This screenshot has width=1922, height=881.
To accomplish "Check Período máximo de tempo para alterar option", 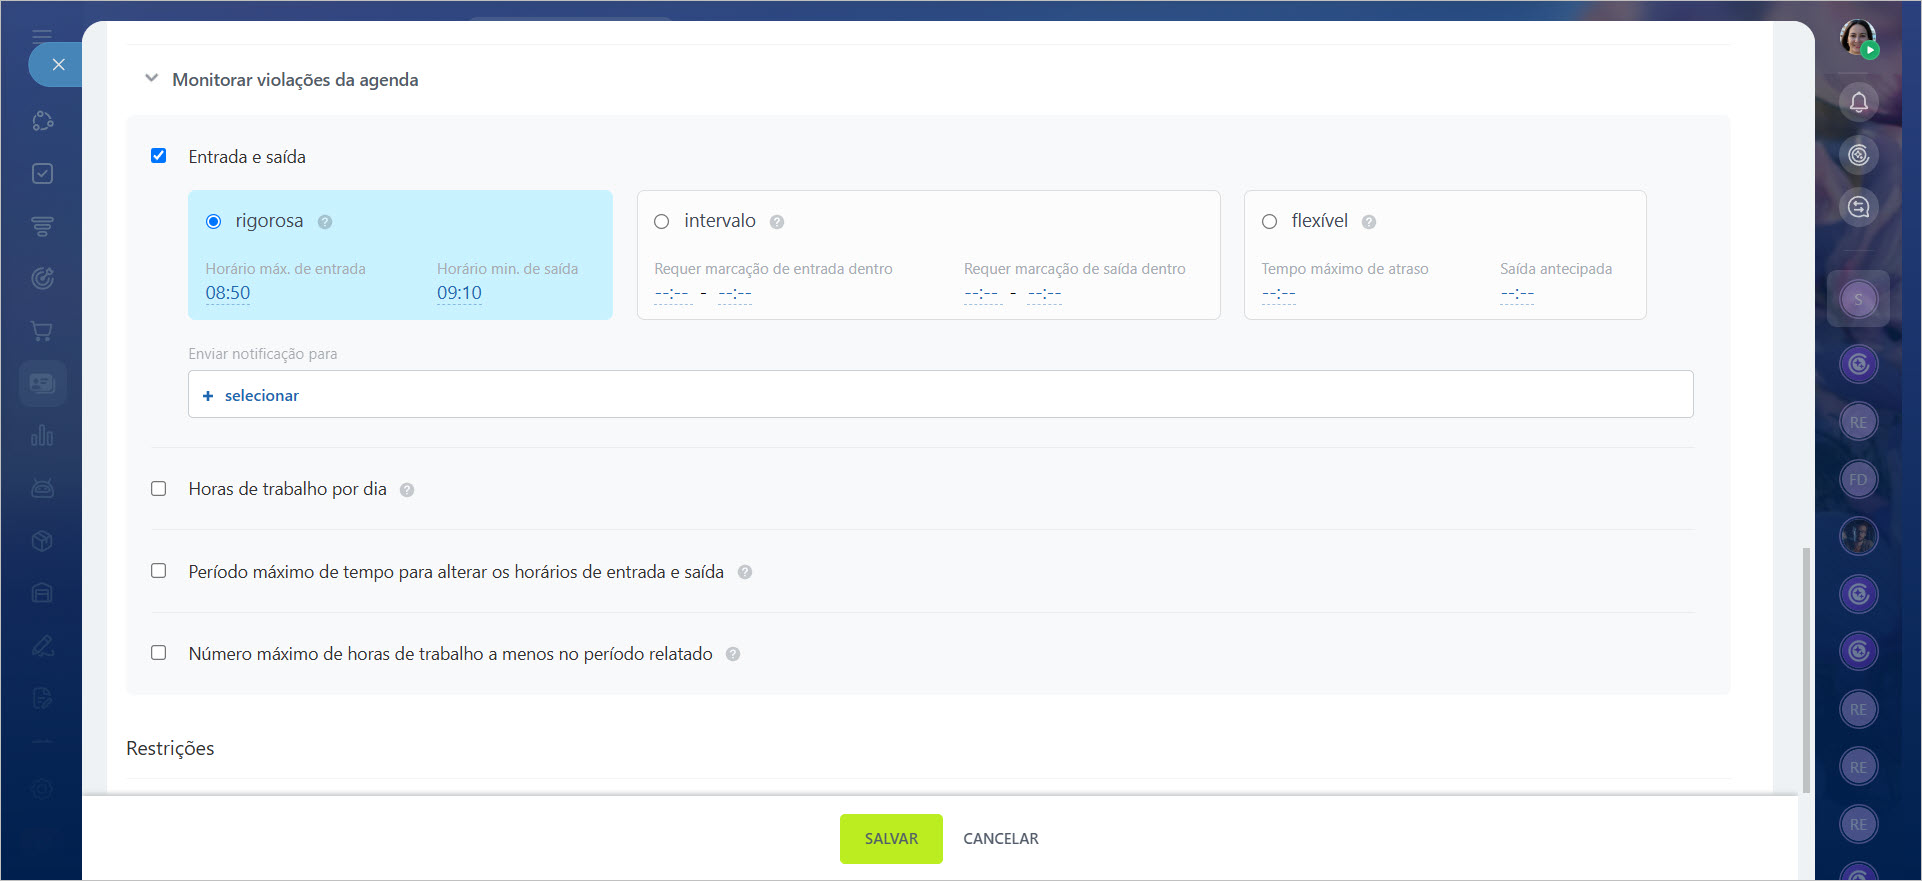I will [x=158, y=571].
